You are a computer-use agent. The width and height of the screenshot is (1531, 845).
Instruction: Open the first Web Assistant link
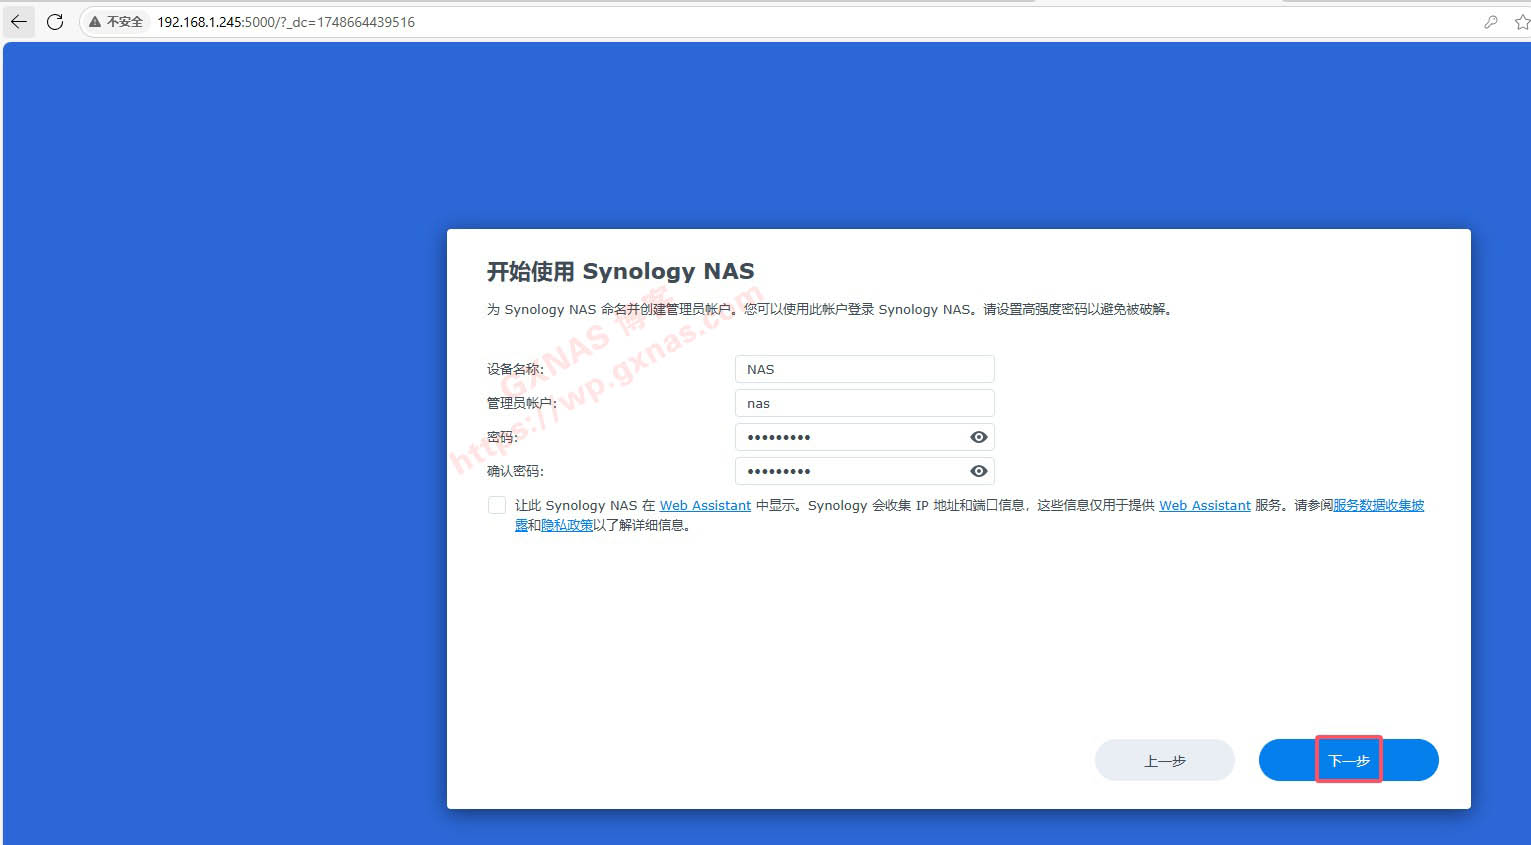[705, 506]
